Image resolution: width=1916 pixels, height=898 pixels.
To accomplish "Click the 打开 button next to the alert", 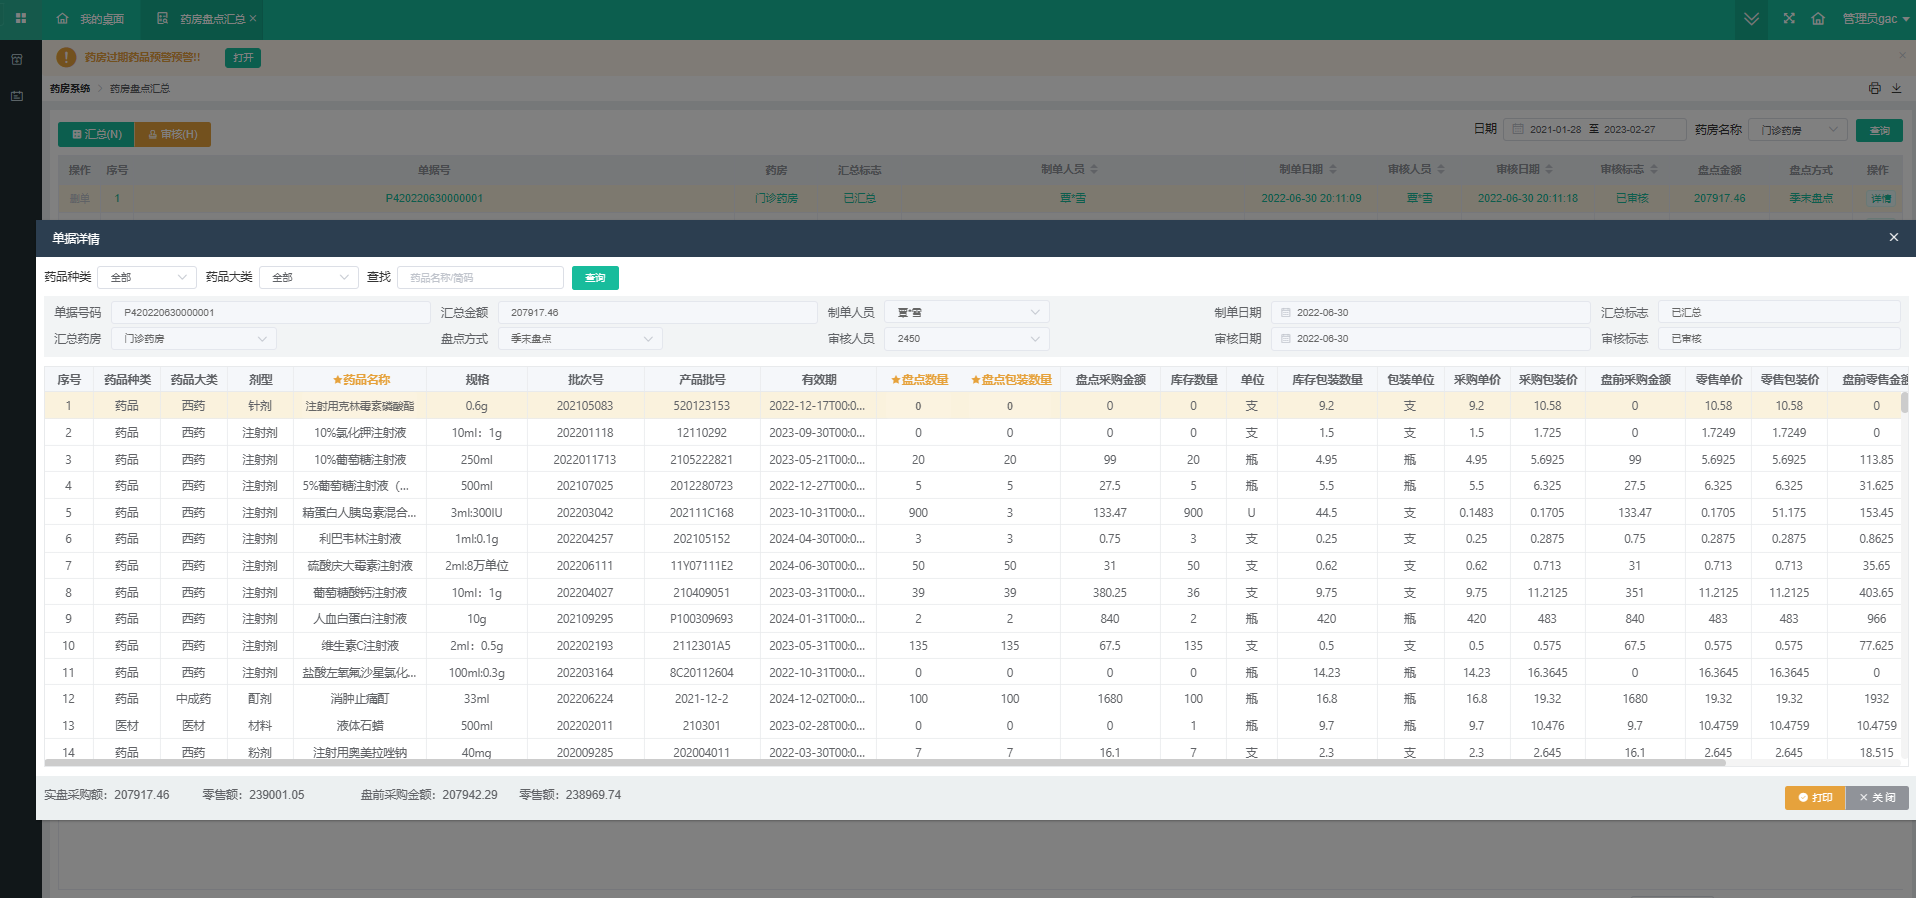I will click(x=243, y=58).
